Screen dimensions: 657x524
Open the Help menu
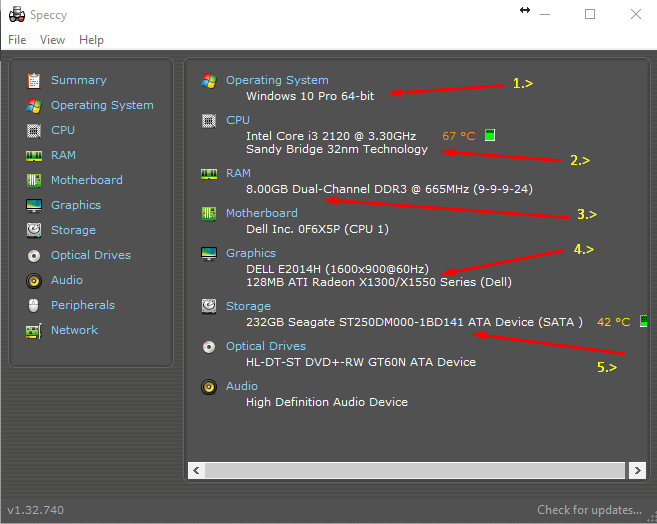click(x=91, y=40)
